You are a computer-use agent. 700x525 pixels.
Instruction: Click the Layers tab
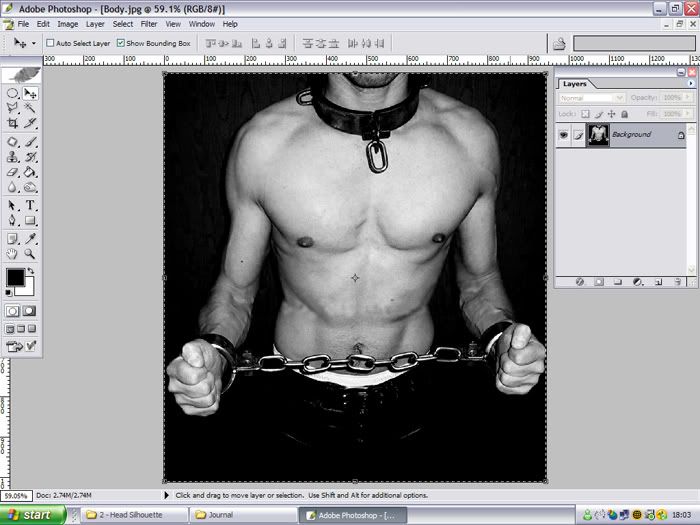point(575,84)
